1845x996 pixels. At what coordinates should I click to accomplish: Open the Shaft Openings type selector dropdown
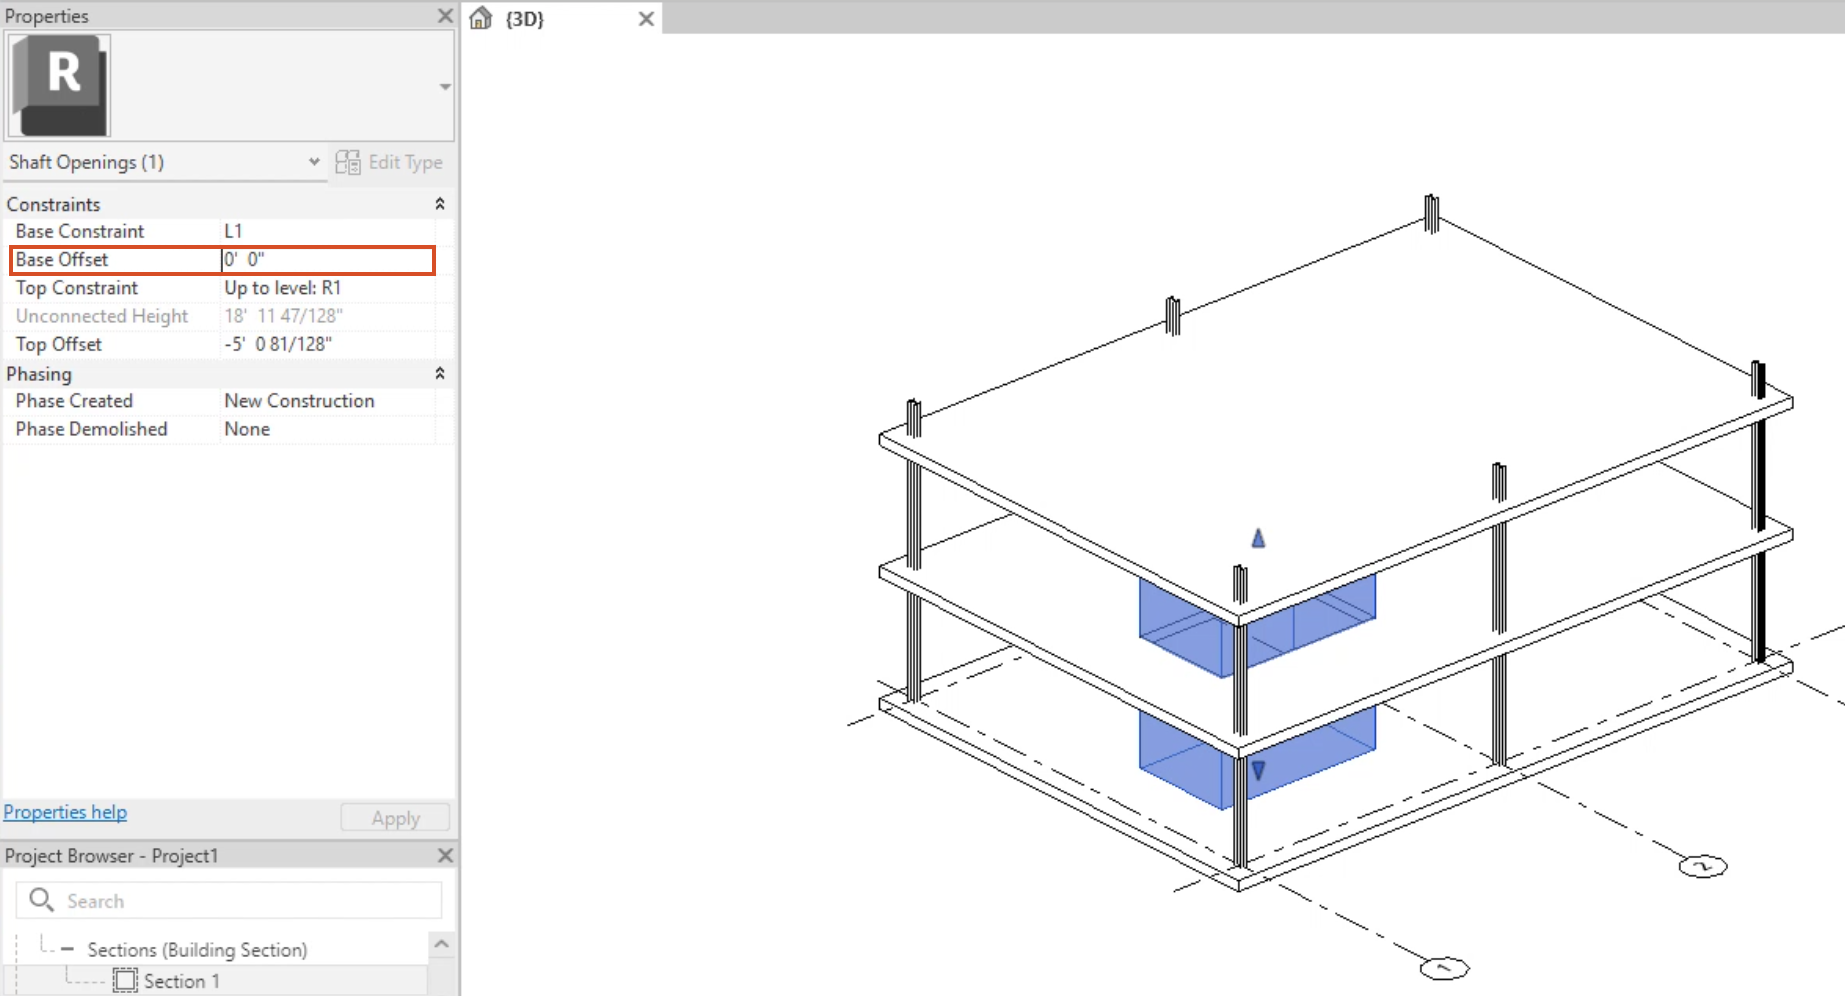(x=314, y=162)
